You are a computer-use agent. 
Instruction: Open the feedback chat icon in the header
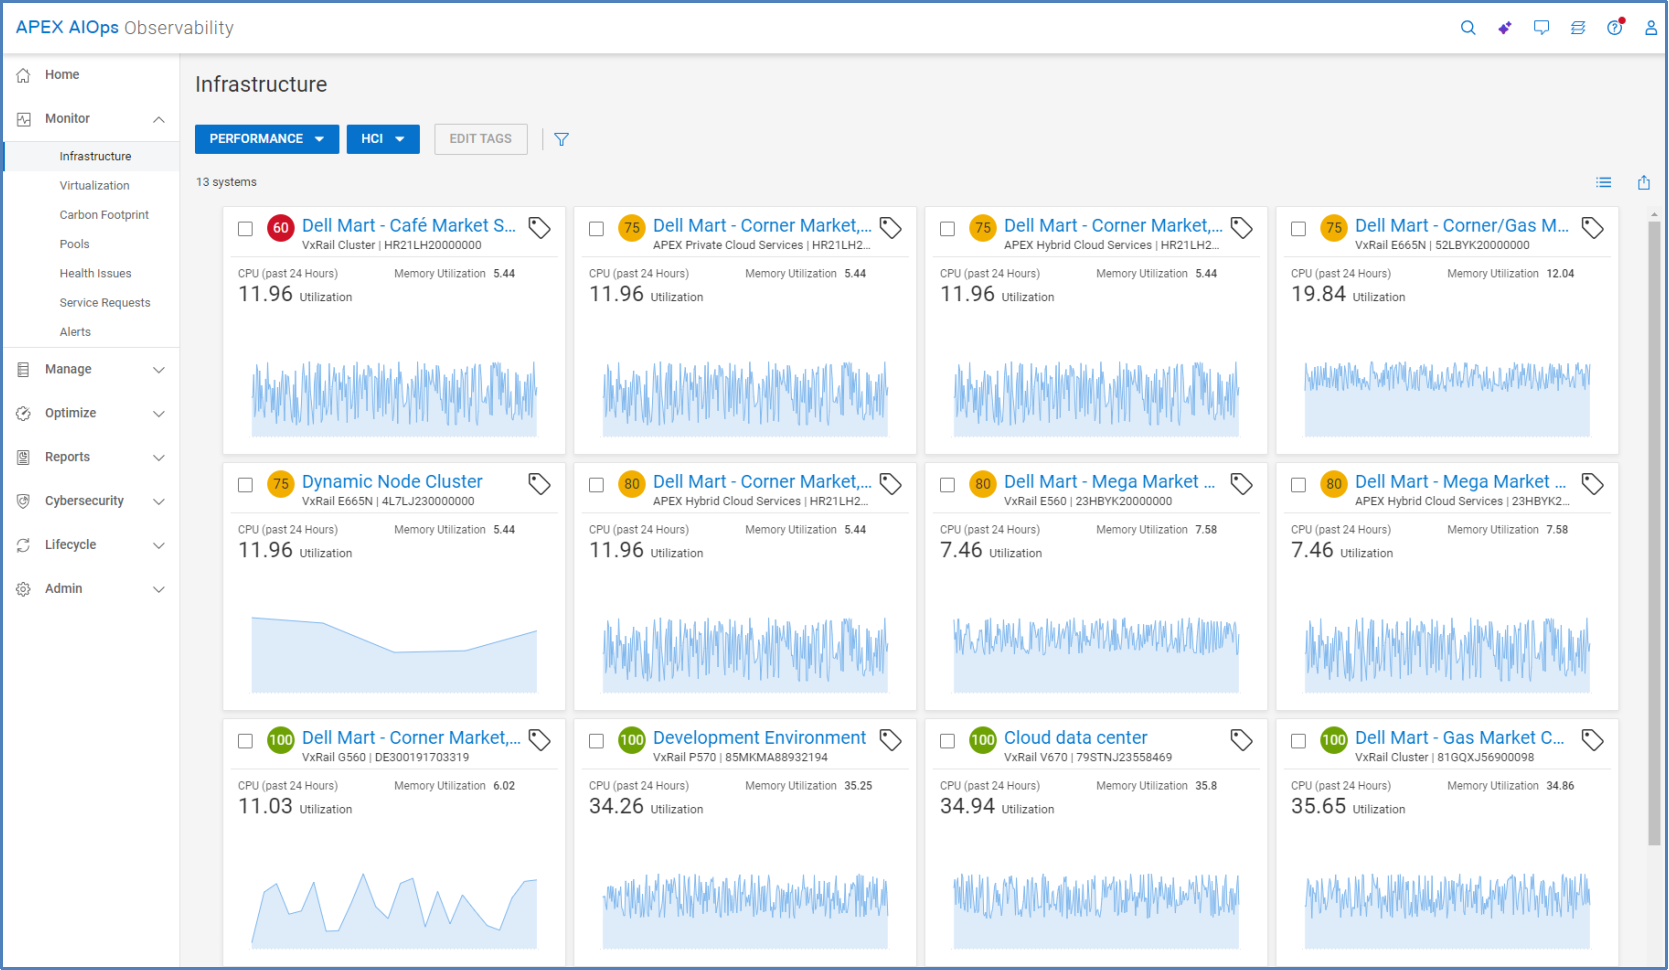coord(1541,28)
